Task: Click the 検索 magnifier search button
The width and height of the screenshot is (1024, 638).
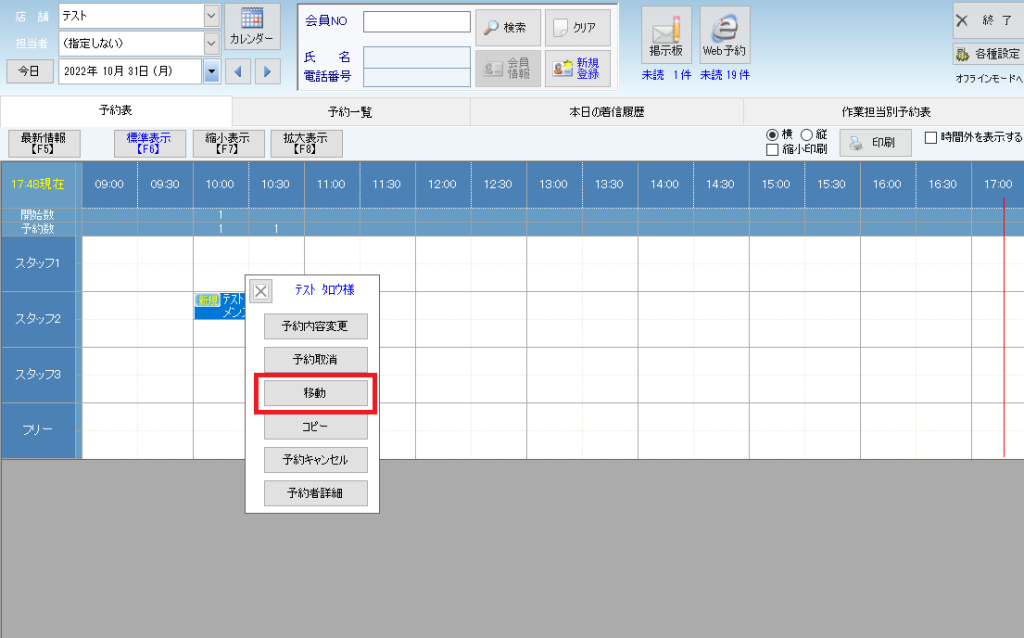Action: click(x=507, y=28)
